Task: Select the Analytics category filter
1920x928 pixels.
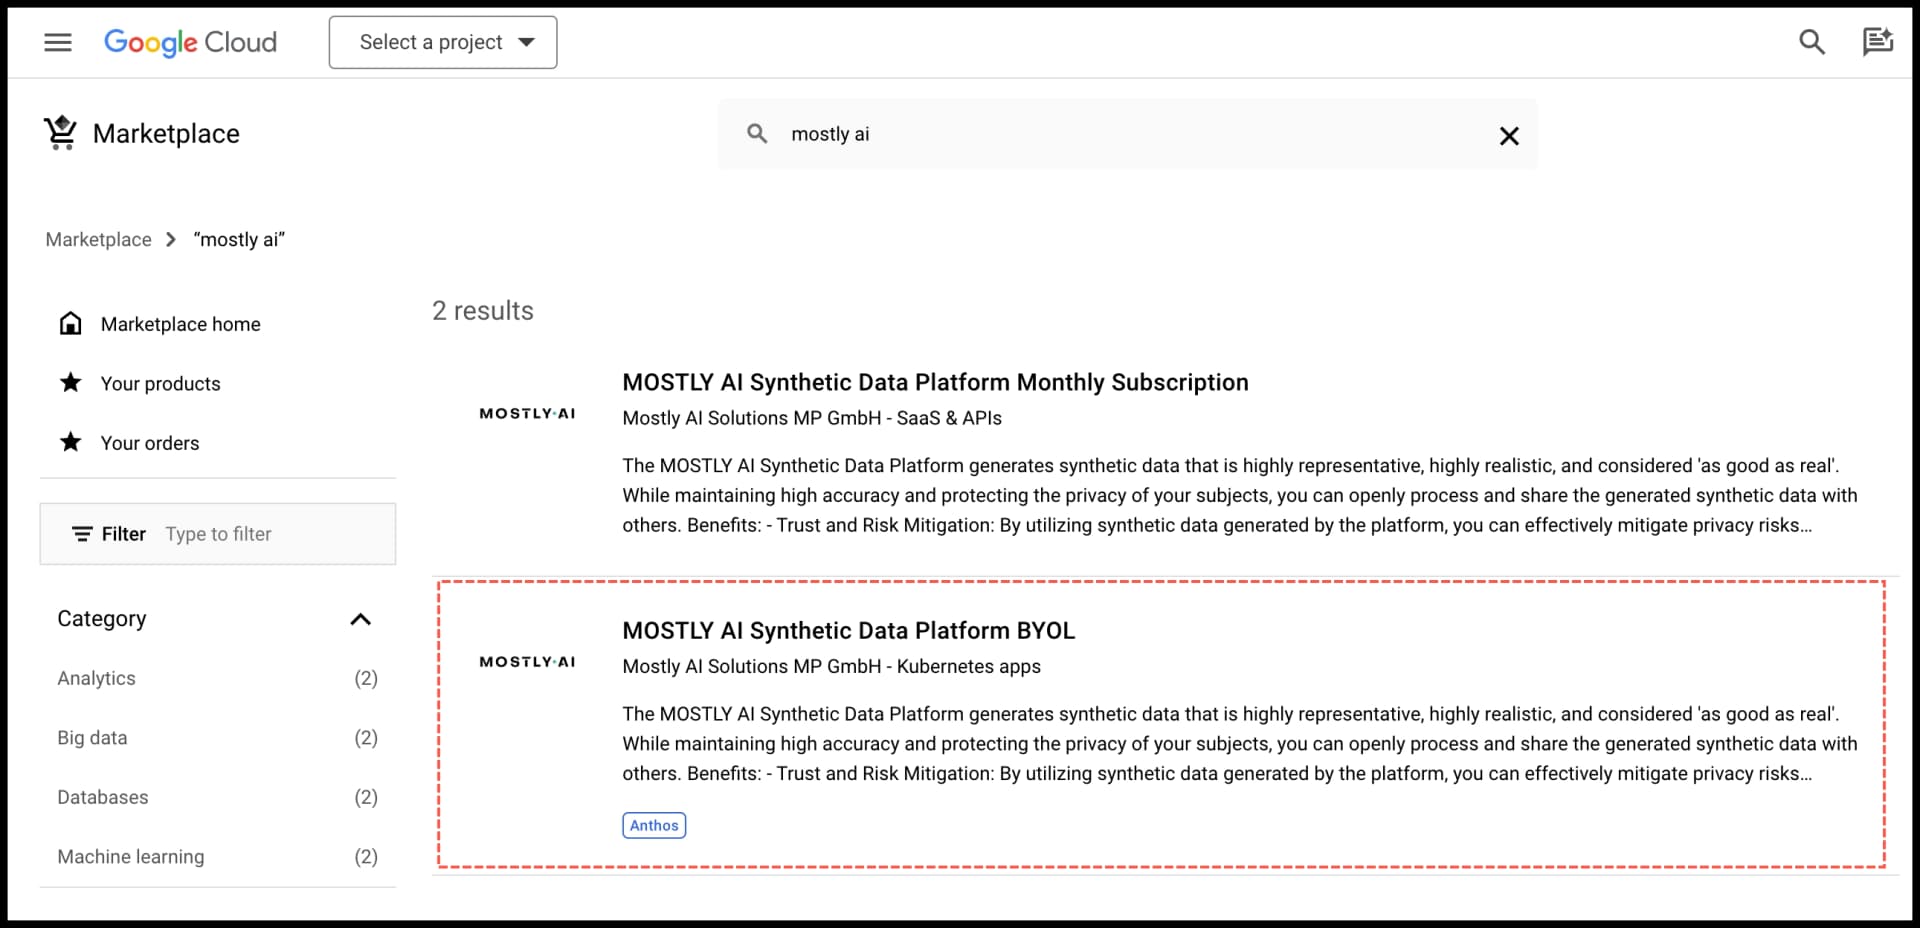Action: point(96,678)
